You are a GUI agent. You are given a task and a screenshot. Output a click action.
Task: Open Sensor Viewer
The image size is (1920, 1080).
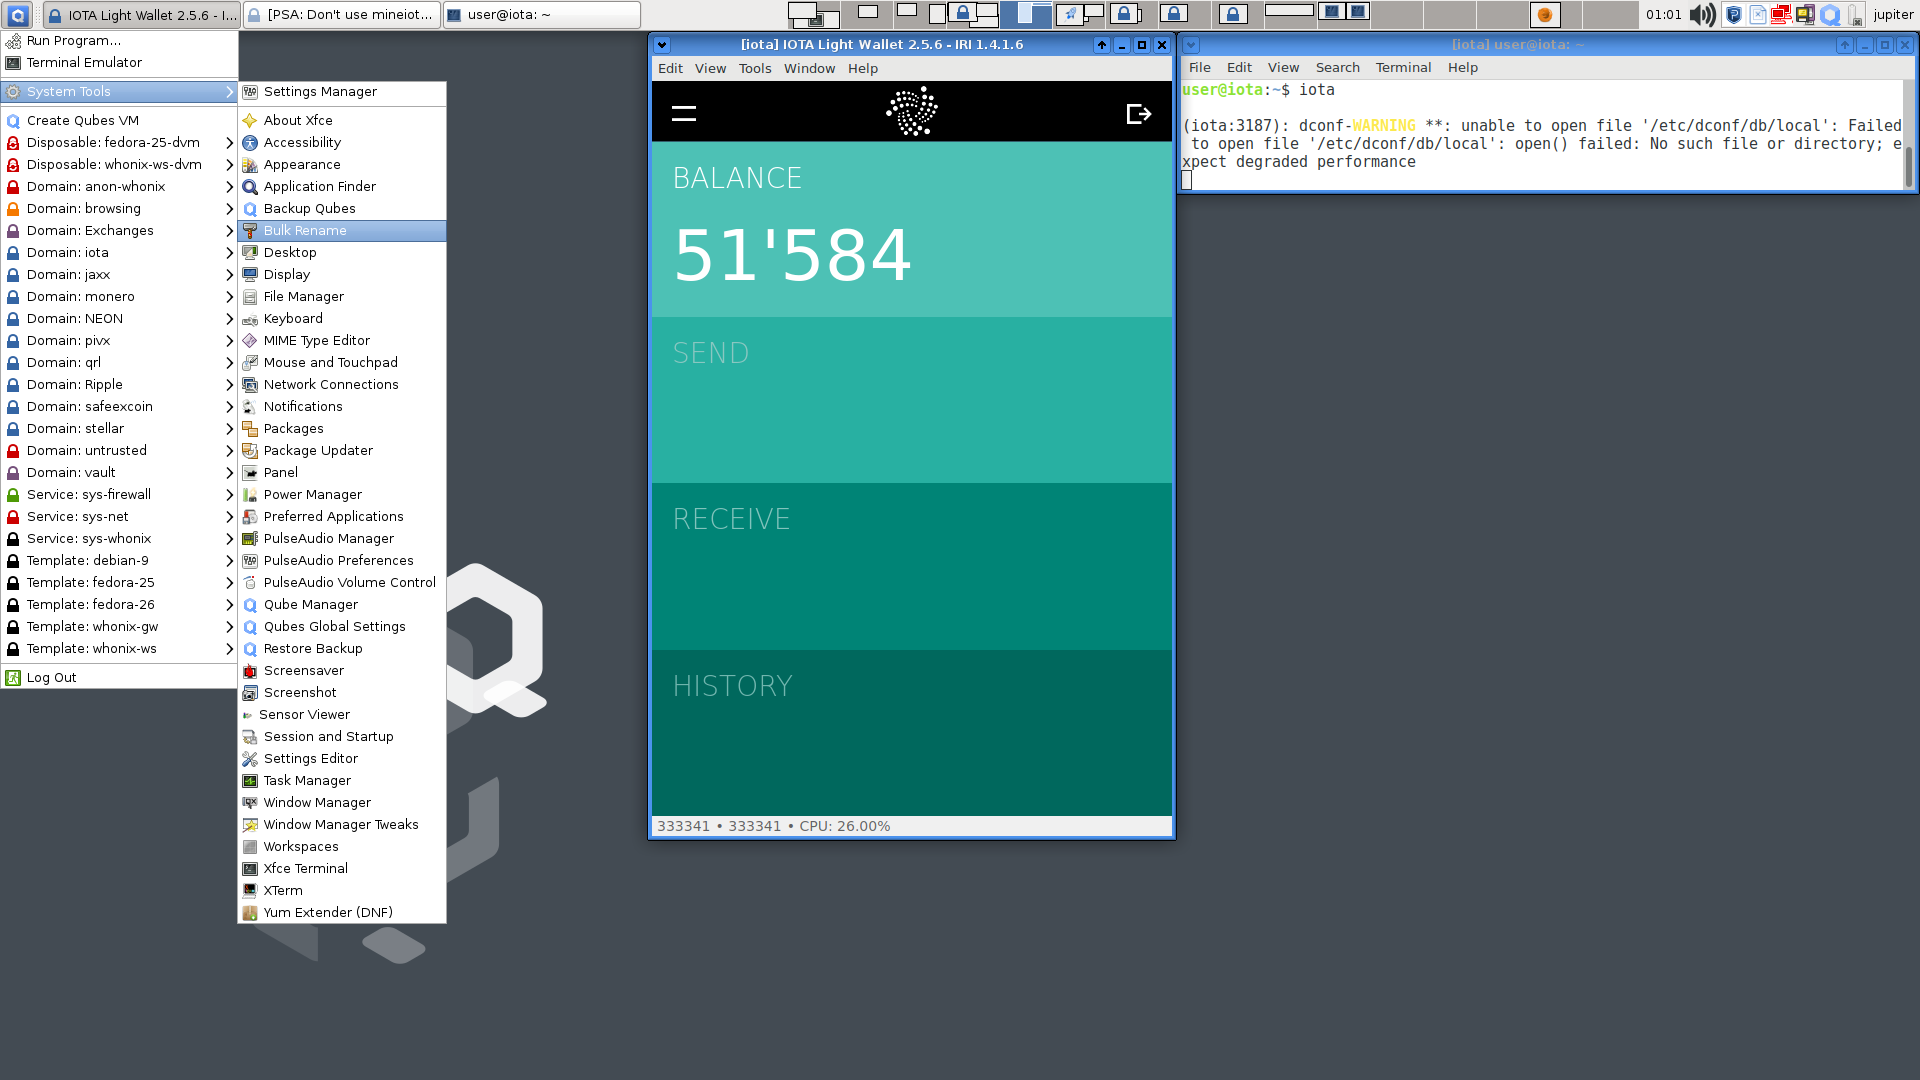point(342,715)
